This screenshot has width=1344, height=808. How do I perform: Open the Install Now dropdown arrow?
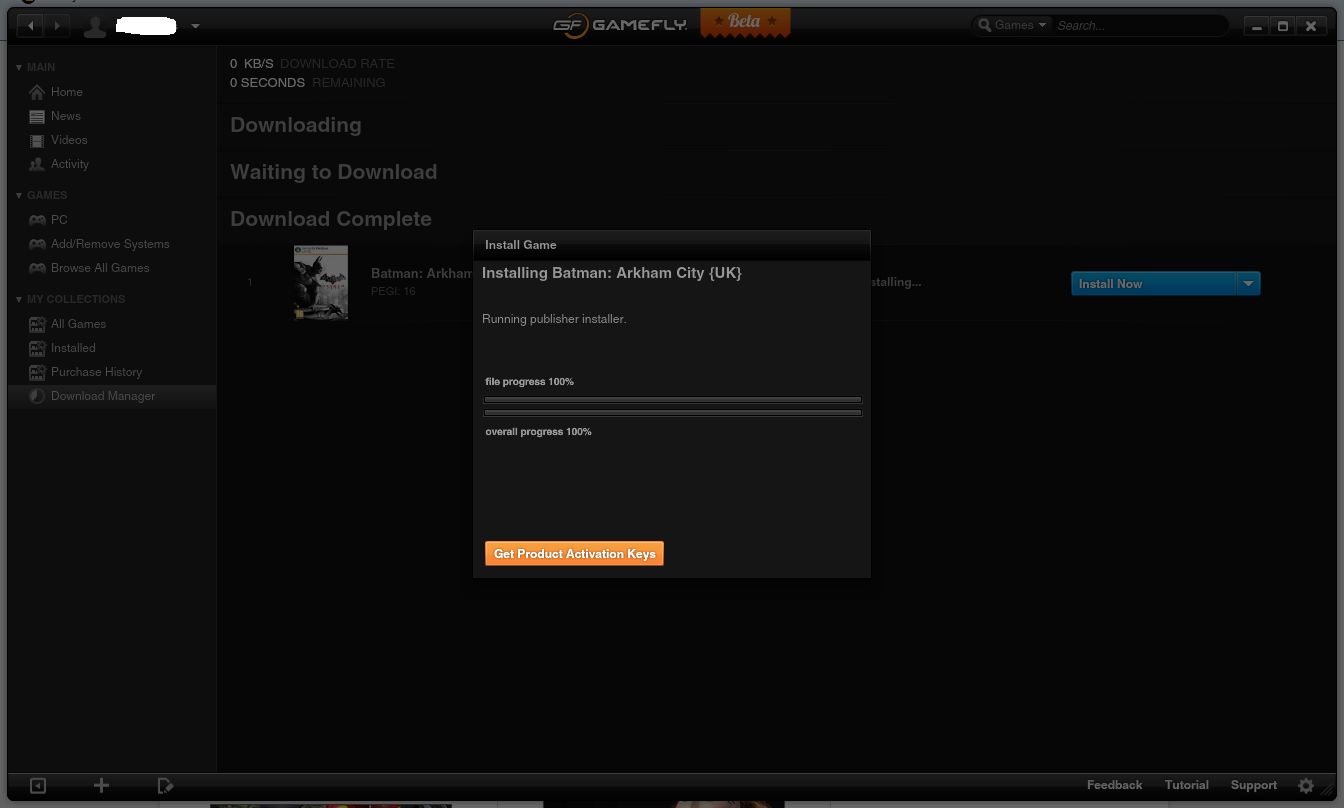tap(1248, 284)
